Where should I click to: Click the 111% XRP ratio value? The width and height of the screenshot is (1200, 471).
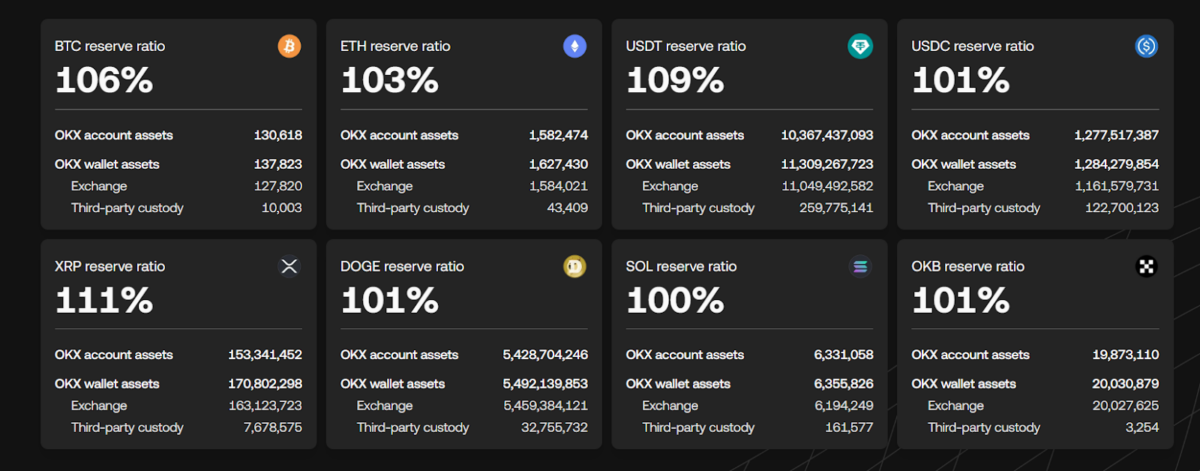click(104, 300)
